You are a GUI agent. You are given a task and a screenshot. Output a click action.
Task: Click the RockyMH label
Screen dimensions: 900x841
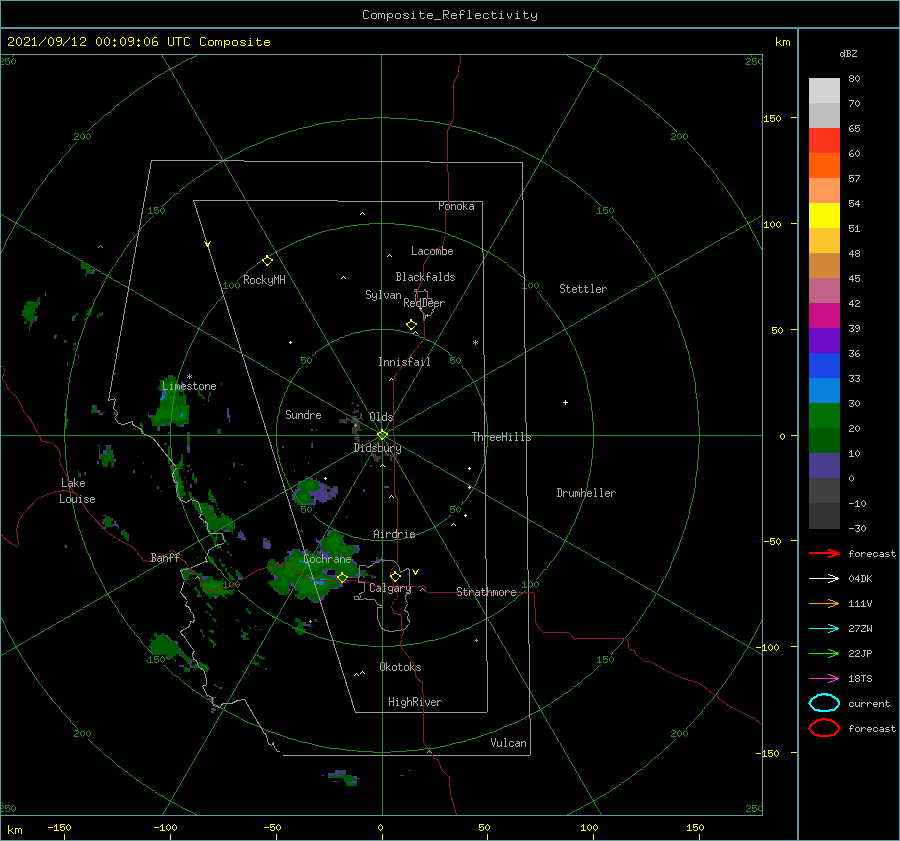(264, 280)
